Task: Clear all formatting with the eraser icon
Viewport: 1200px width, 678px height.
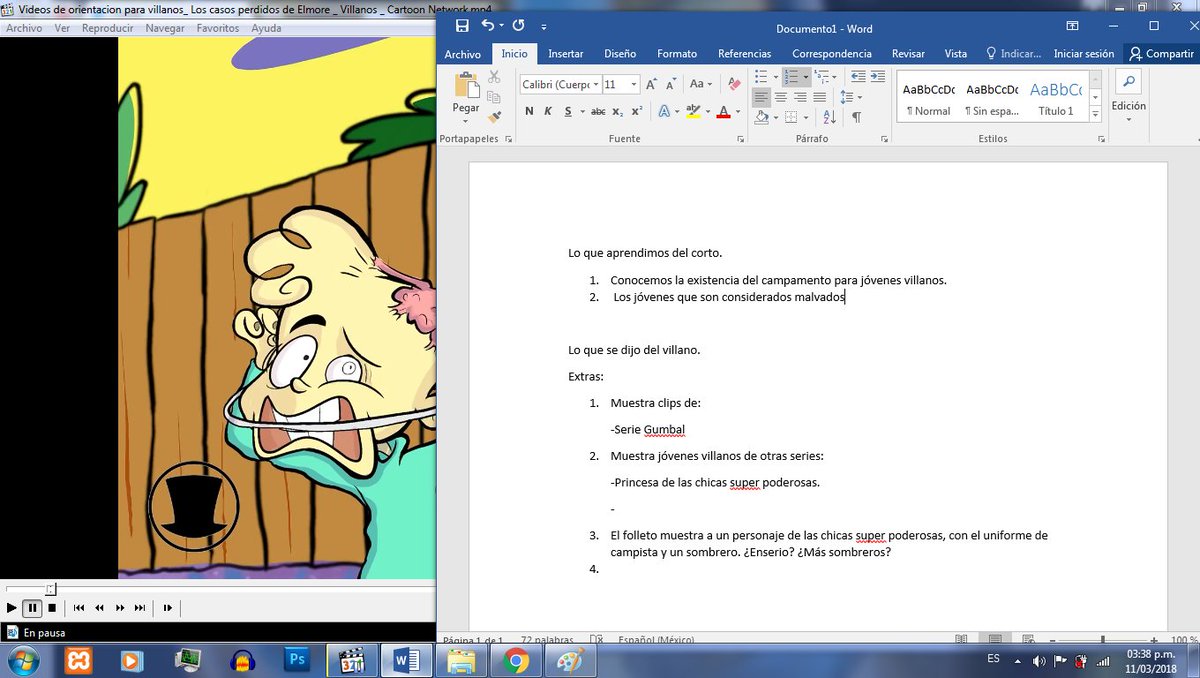Action: (x=733, y=85)
